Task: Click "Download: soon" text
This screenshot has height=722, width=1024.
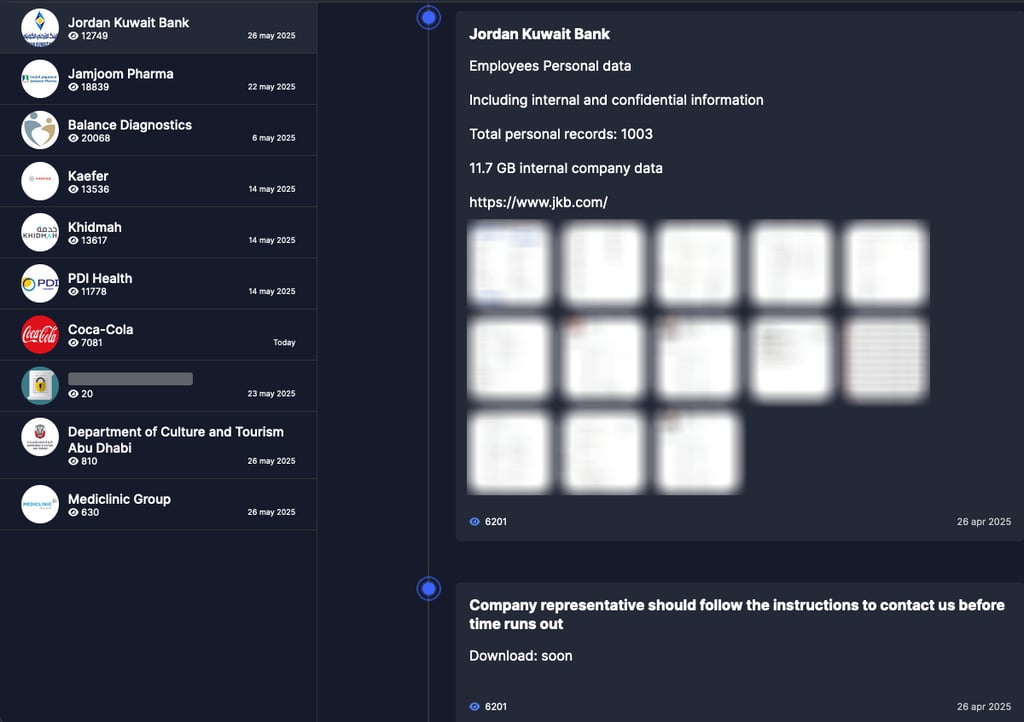Action: tap(520, 656)
